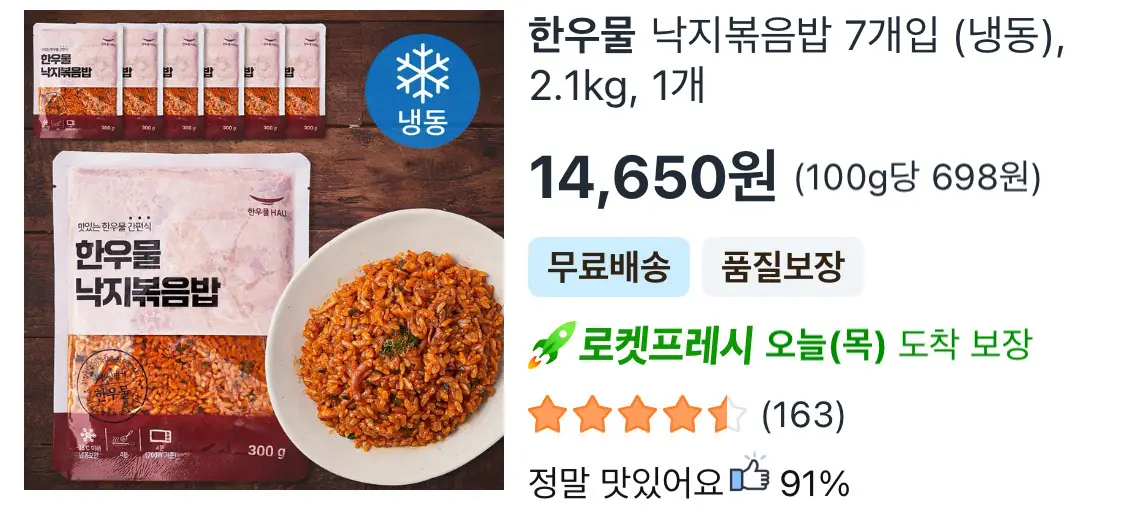Click the half-filled fifth rating star

(x=727, y=415)
